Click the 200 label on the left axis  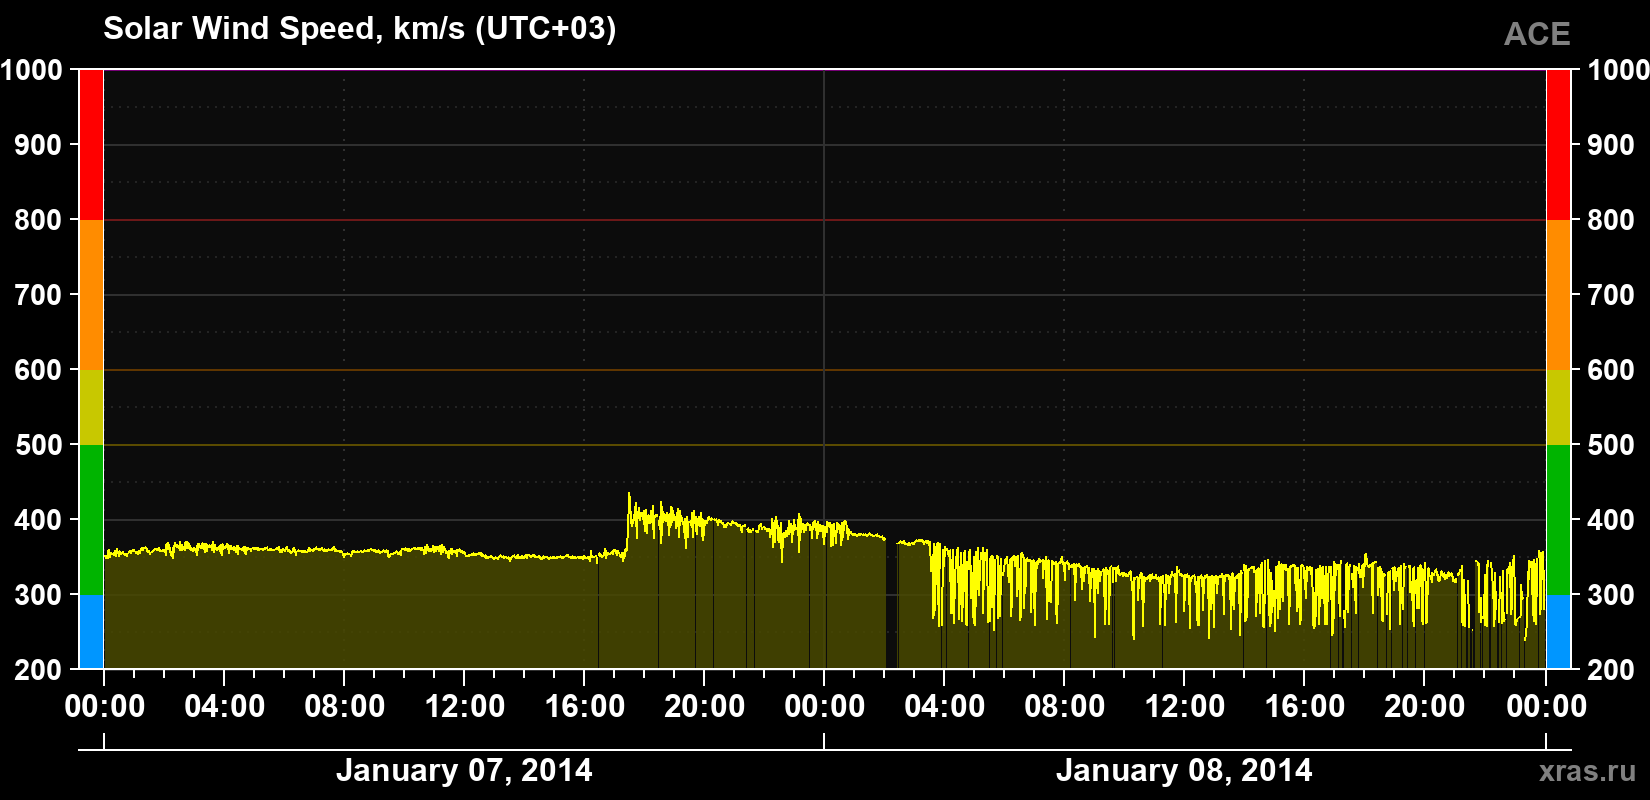point(39,670)
